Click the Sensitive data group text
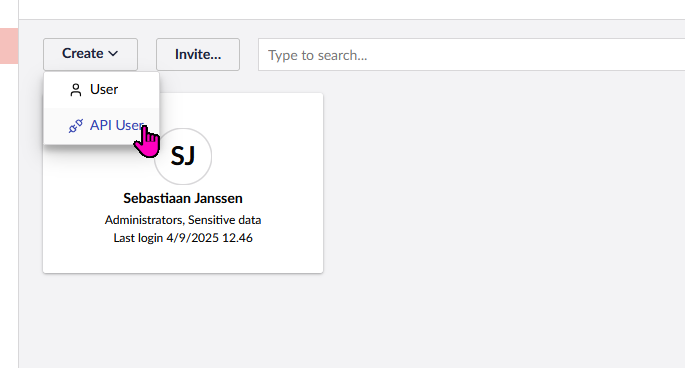The height and width of the screenshot is (368, 685). click(225, 220)
